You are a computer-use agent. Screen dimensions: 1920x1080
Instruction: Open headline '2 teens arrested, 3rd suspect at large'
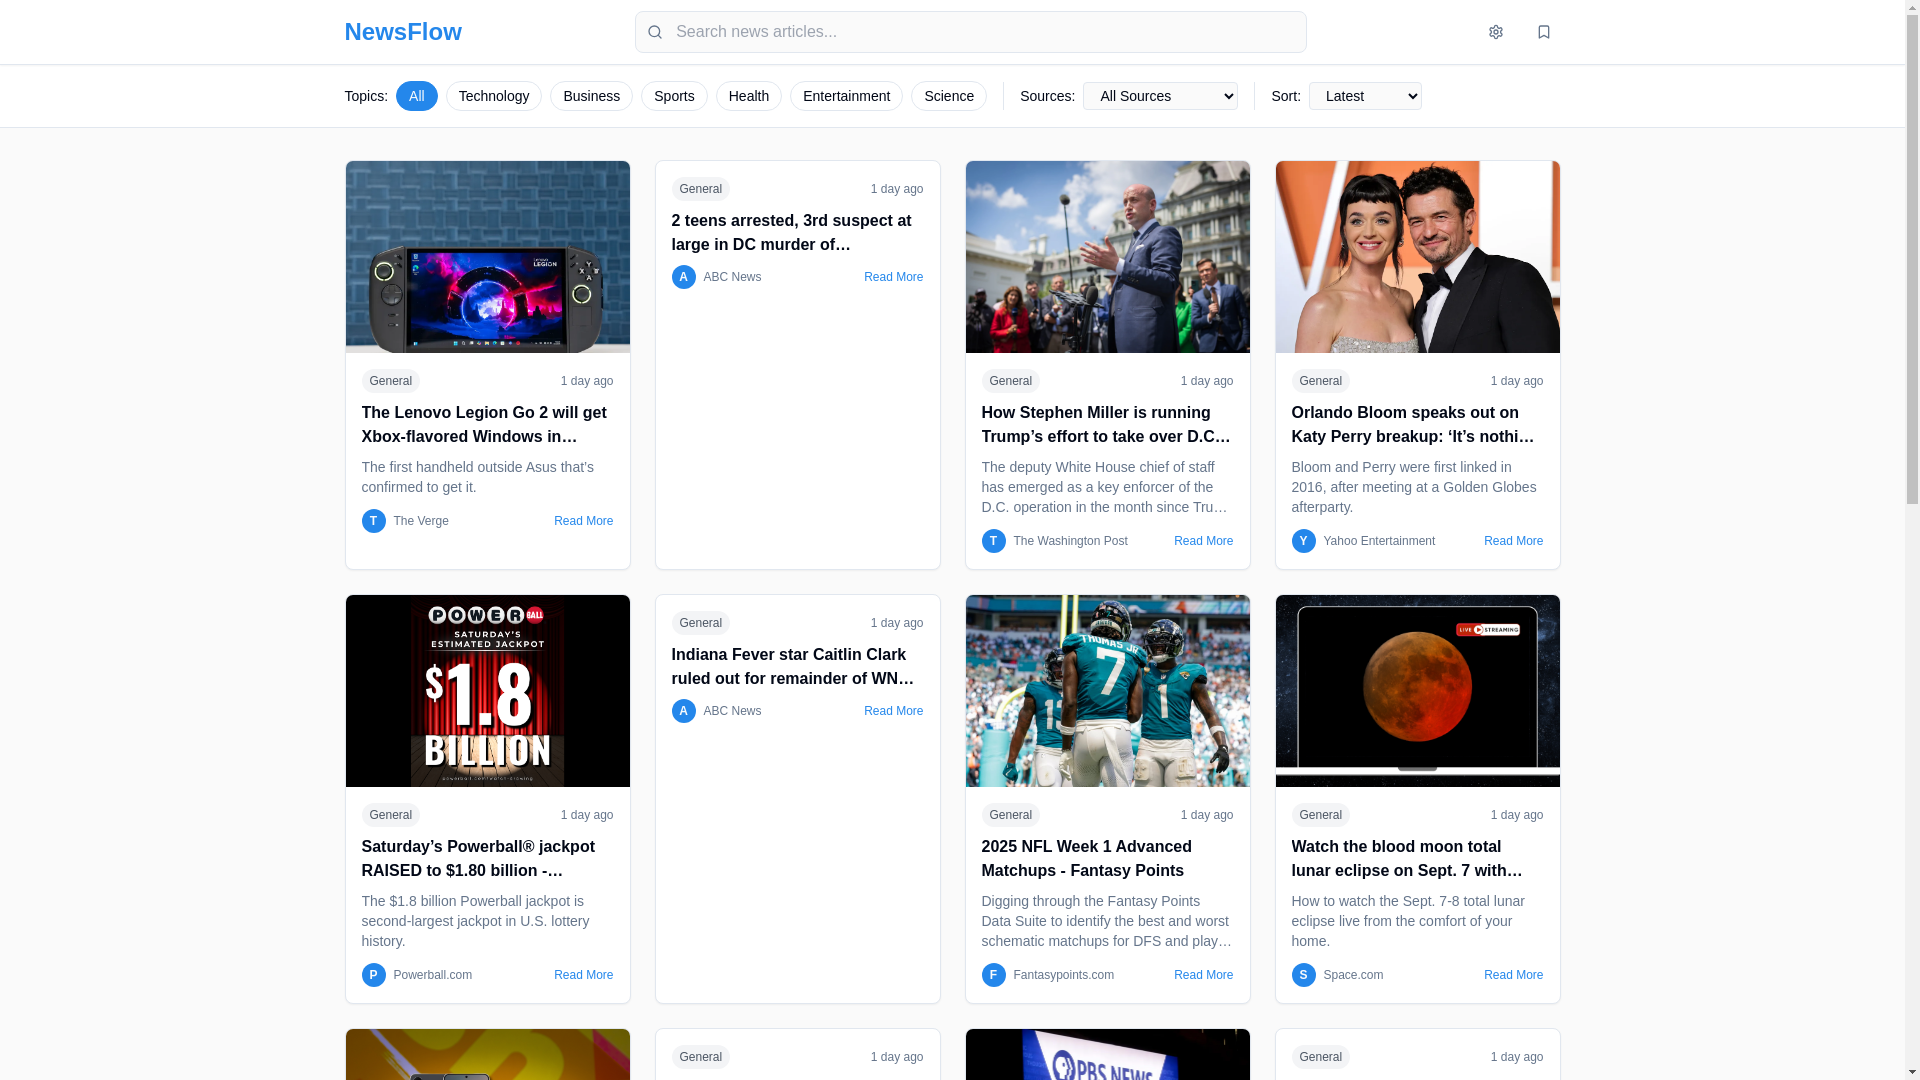pyautogui.click(x=798, y=233)
